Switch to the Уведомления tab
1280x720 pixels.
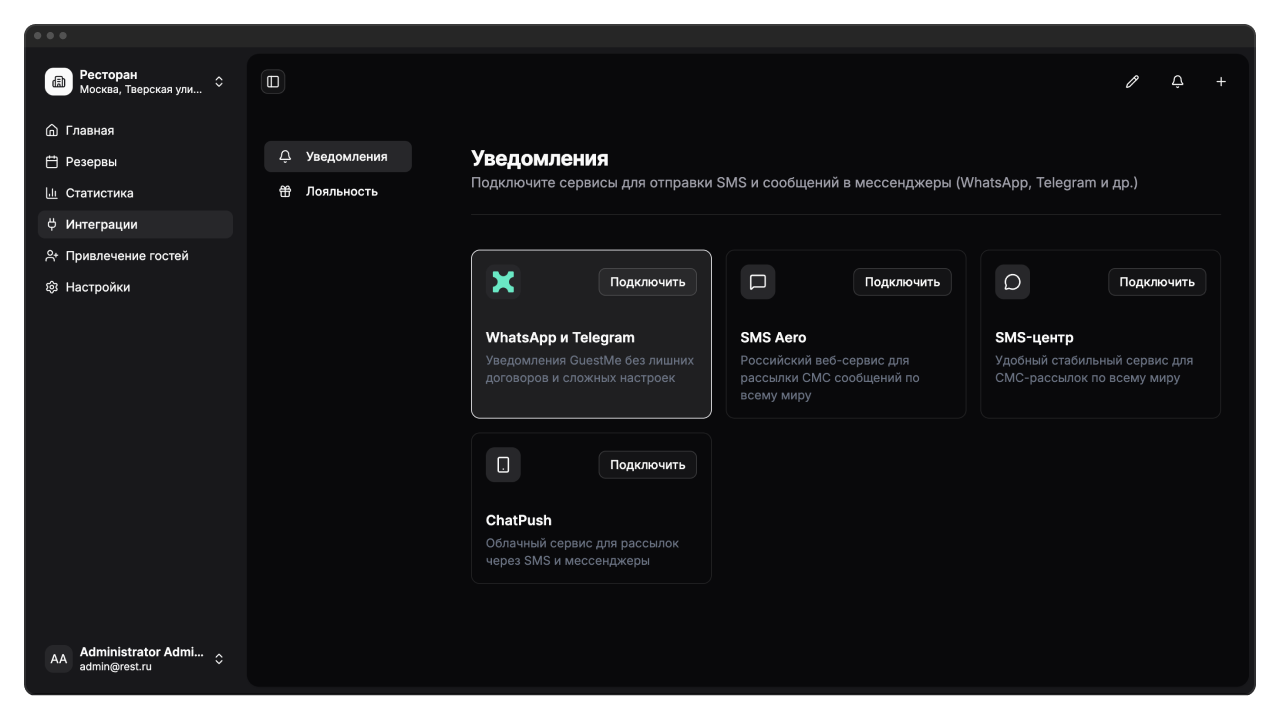click(338, 157)
